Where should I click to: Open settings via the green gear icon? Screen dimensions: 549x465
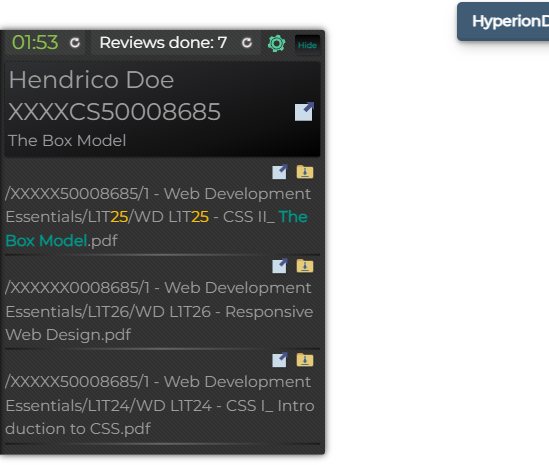[276, 43]
